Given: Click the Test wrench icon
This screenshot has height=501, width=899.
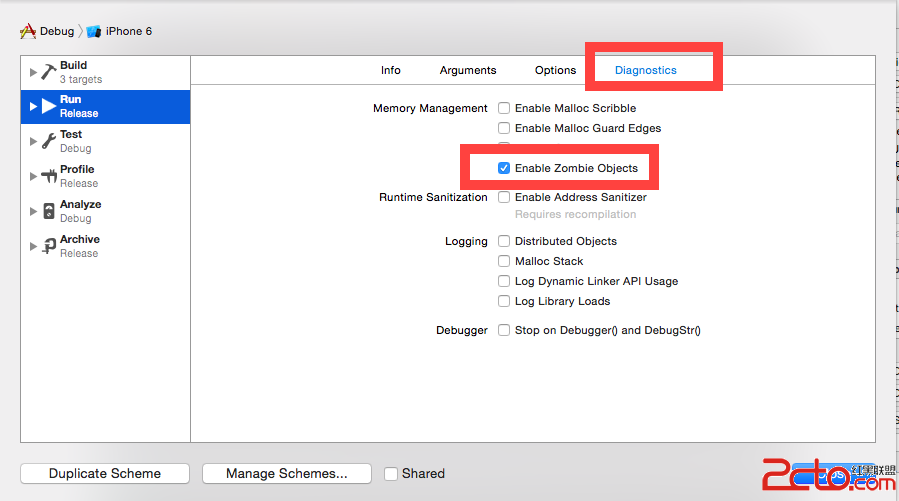Looking at the screenshot, I should [48, 141].
